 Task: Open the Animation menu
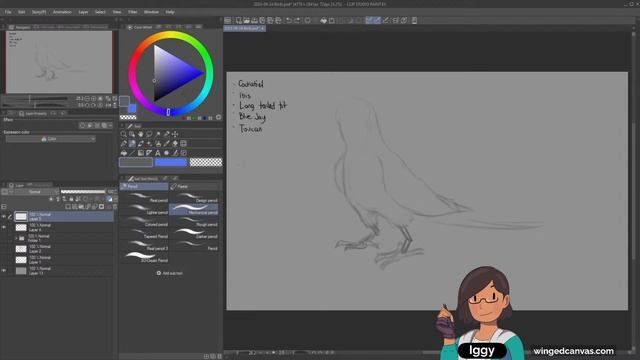[62, 12]
